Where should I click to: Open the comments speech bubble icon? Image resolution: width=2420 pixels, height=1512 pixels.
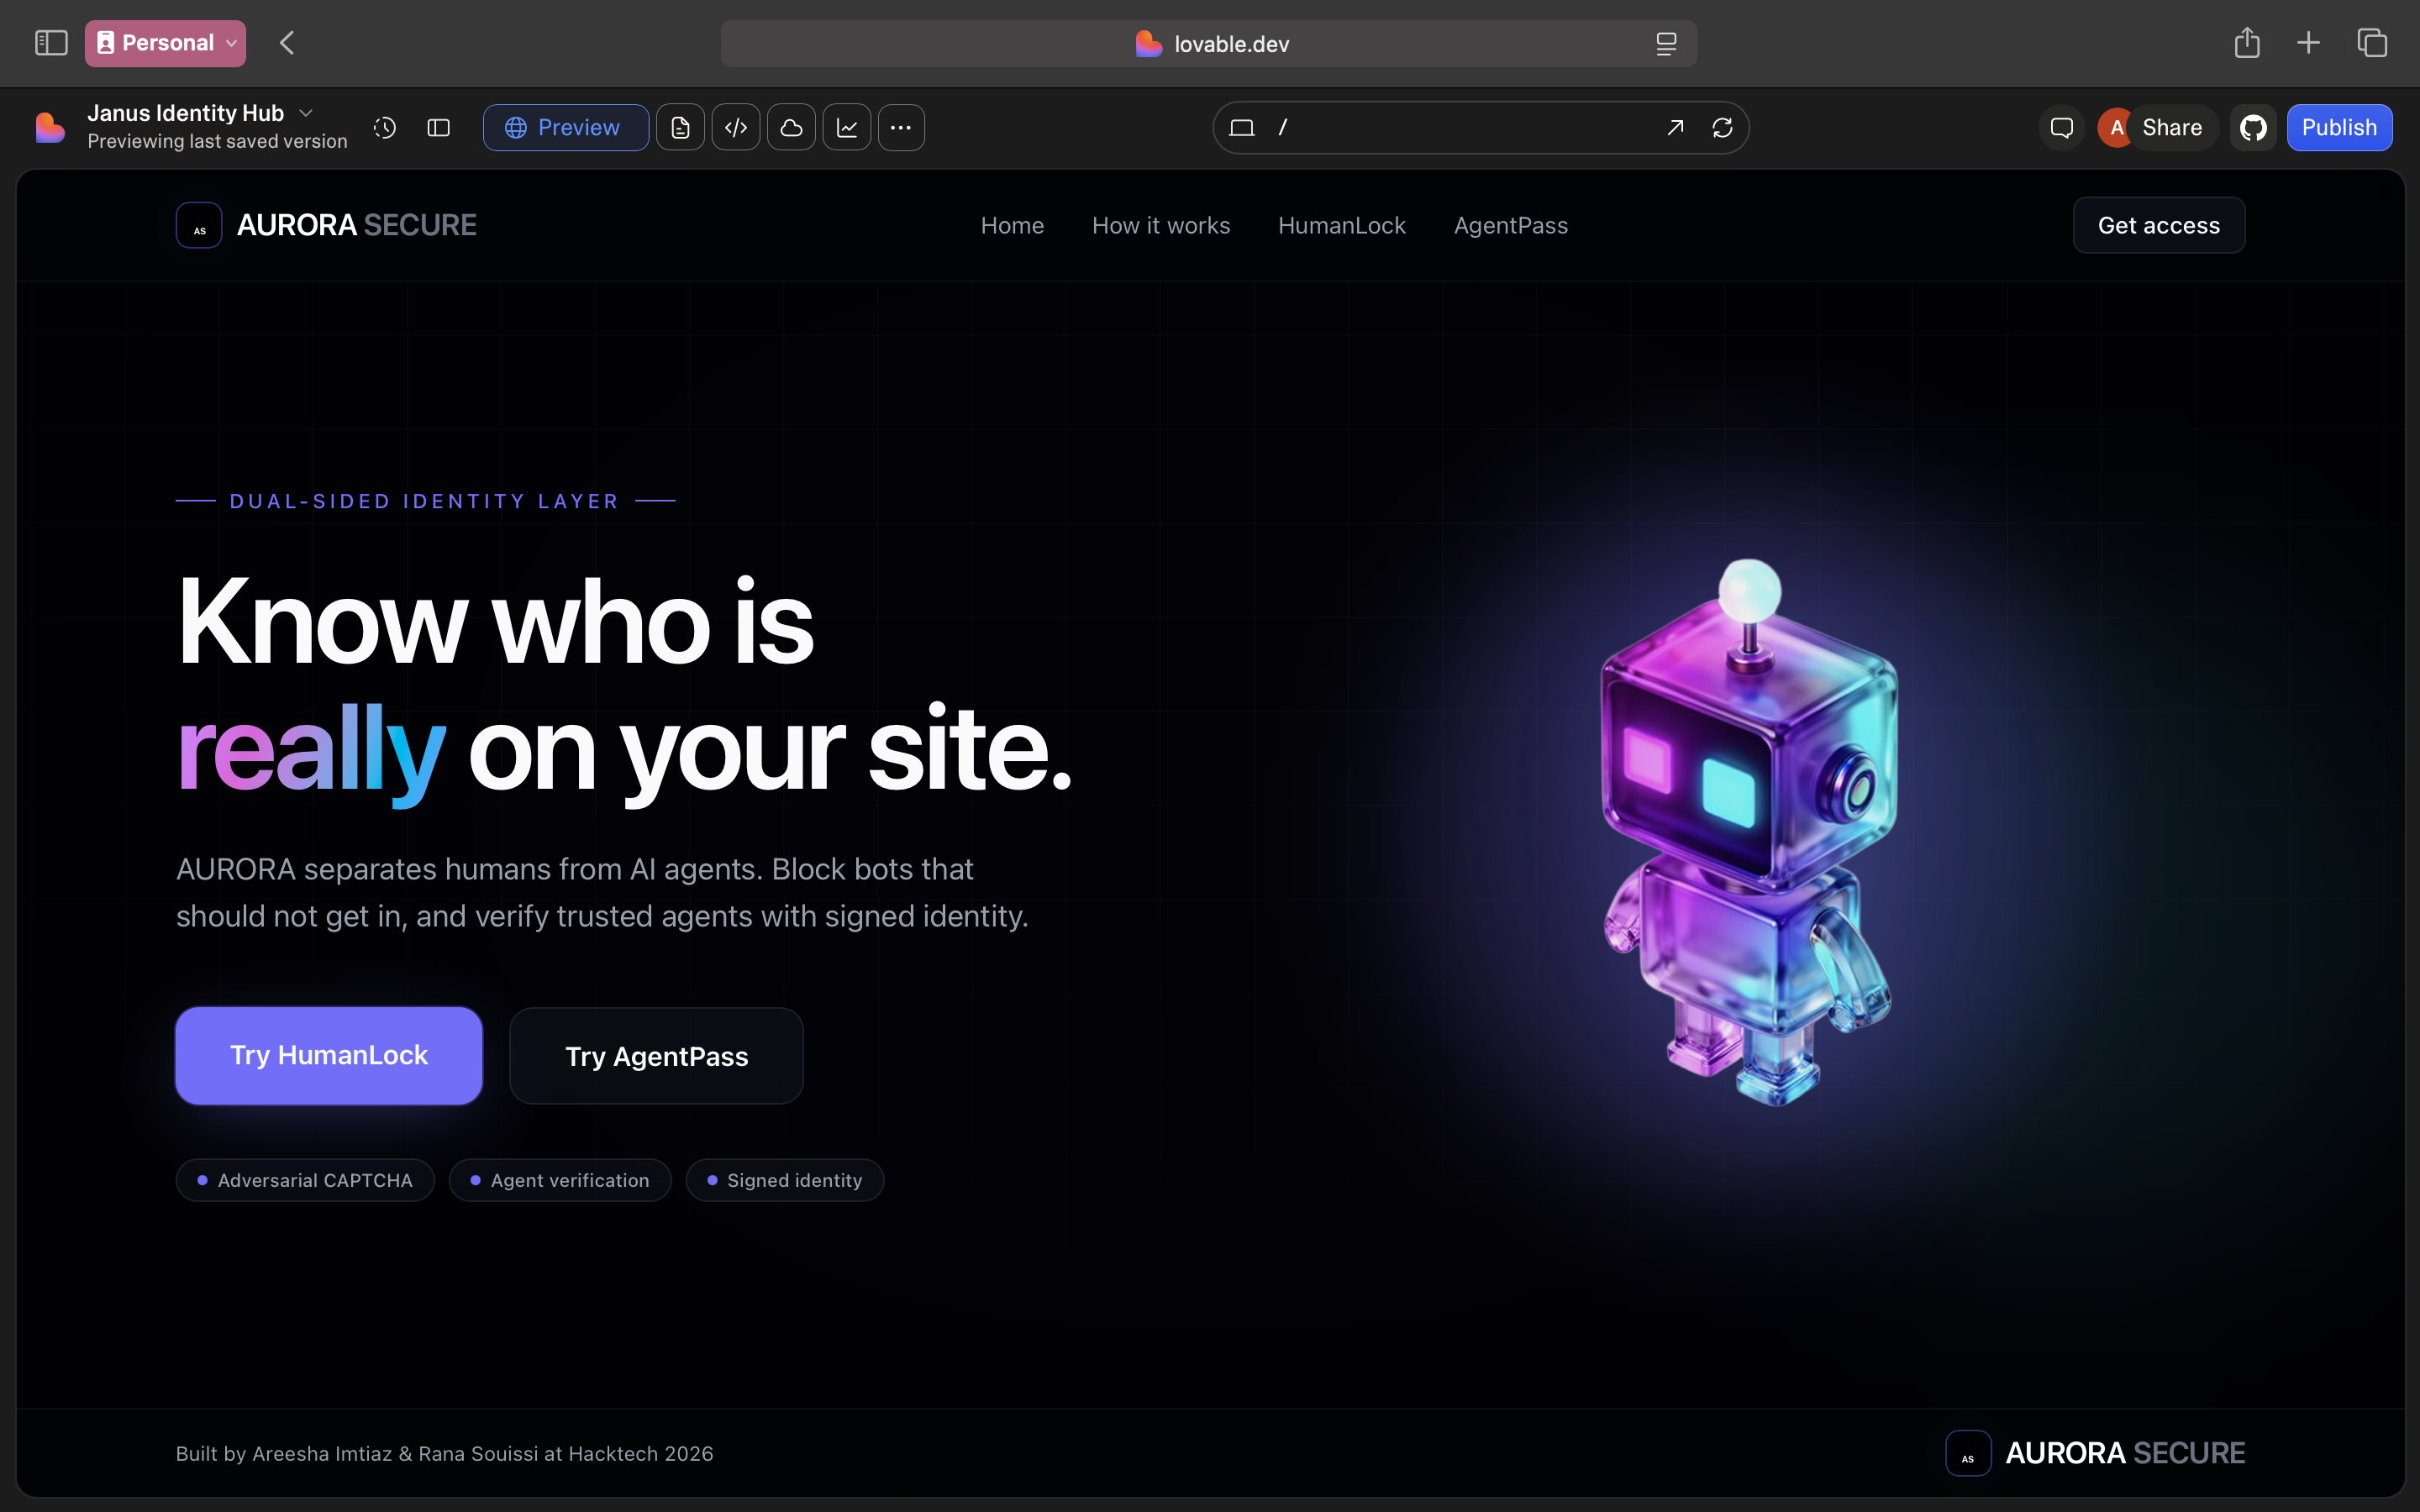click(2061, 128)
